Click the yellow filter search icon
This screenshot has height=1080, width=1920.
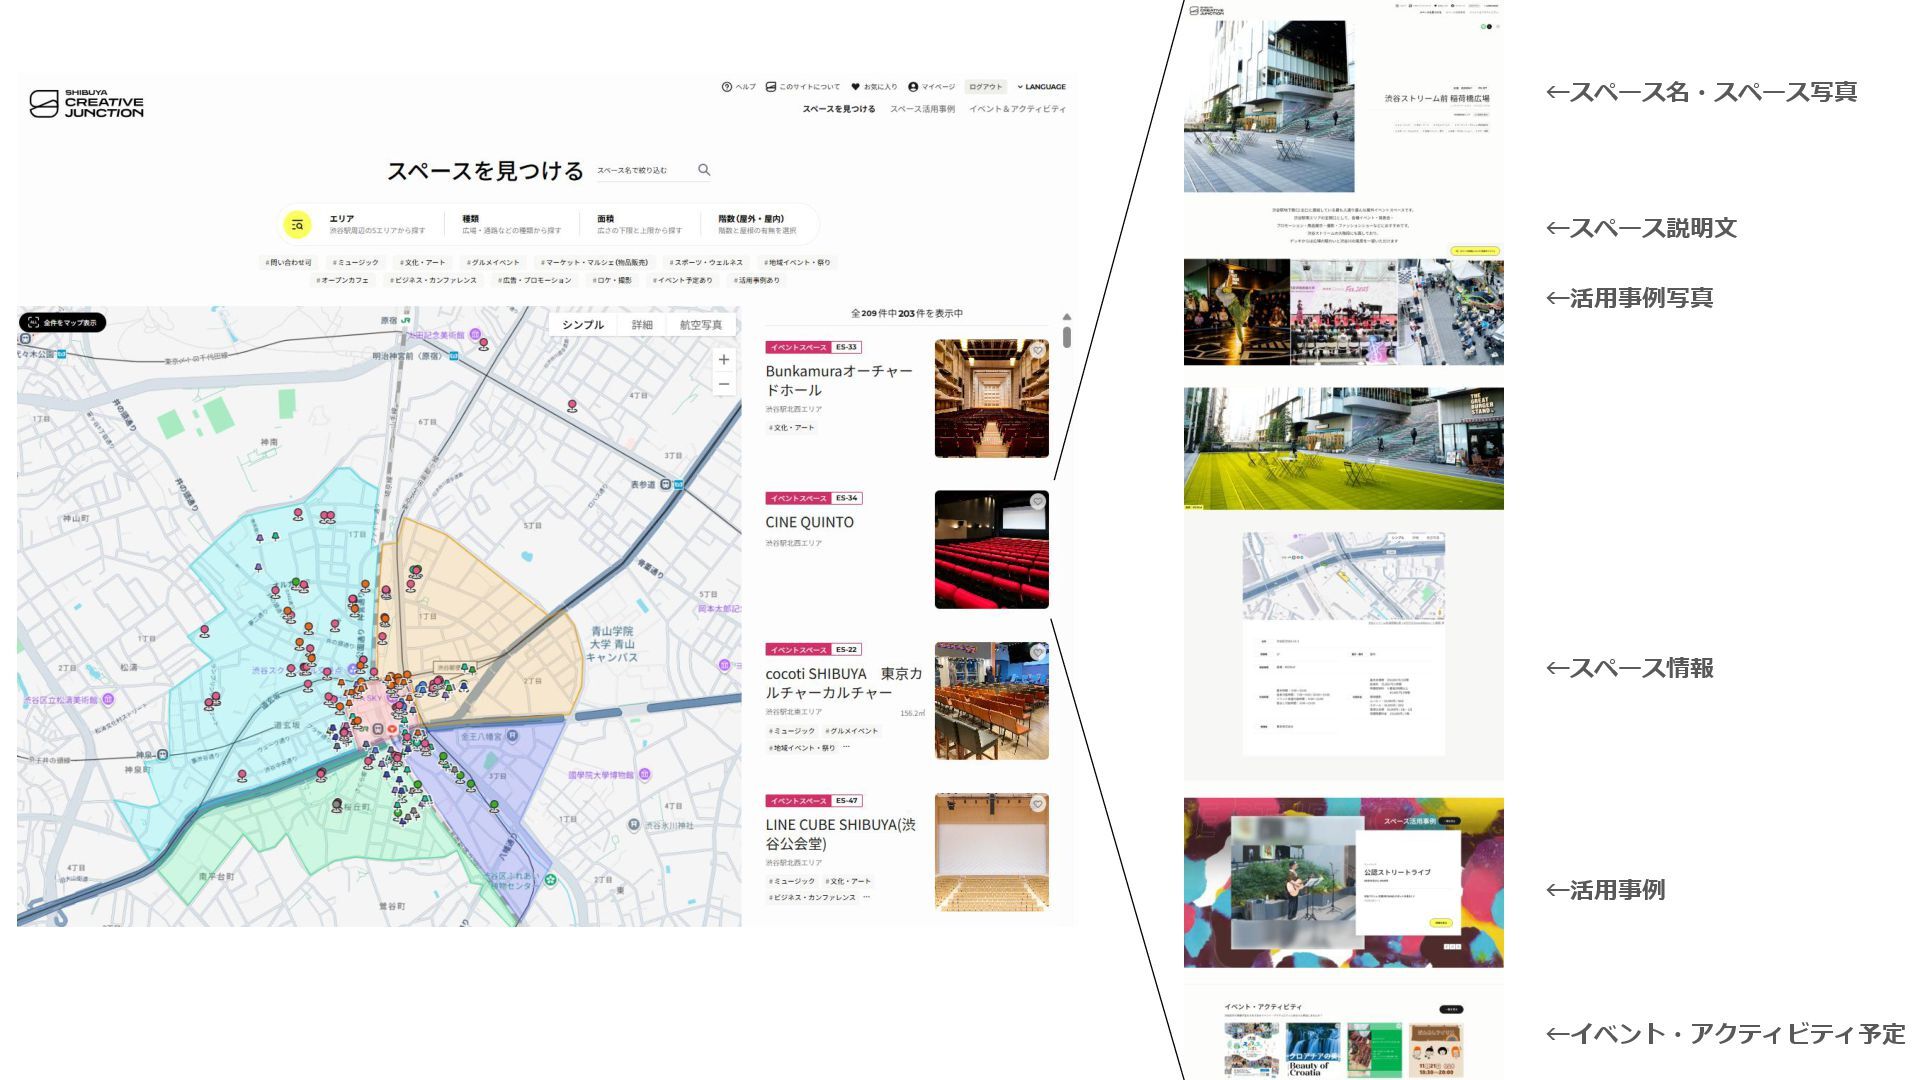pos(297,225)
